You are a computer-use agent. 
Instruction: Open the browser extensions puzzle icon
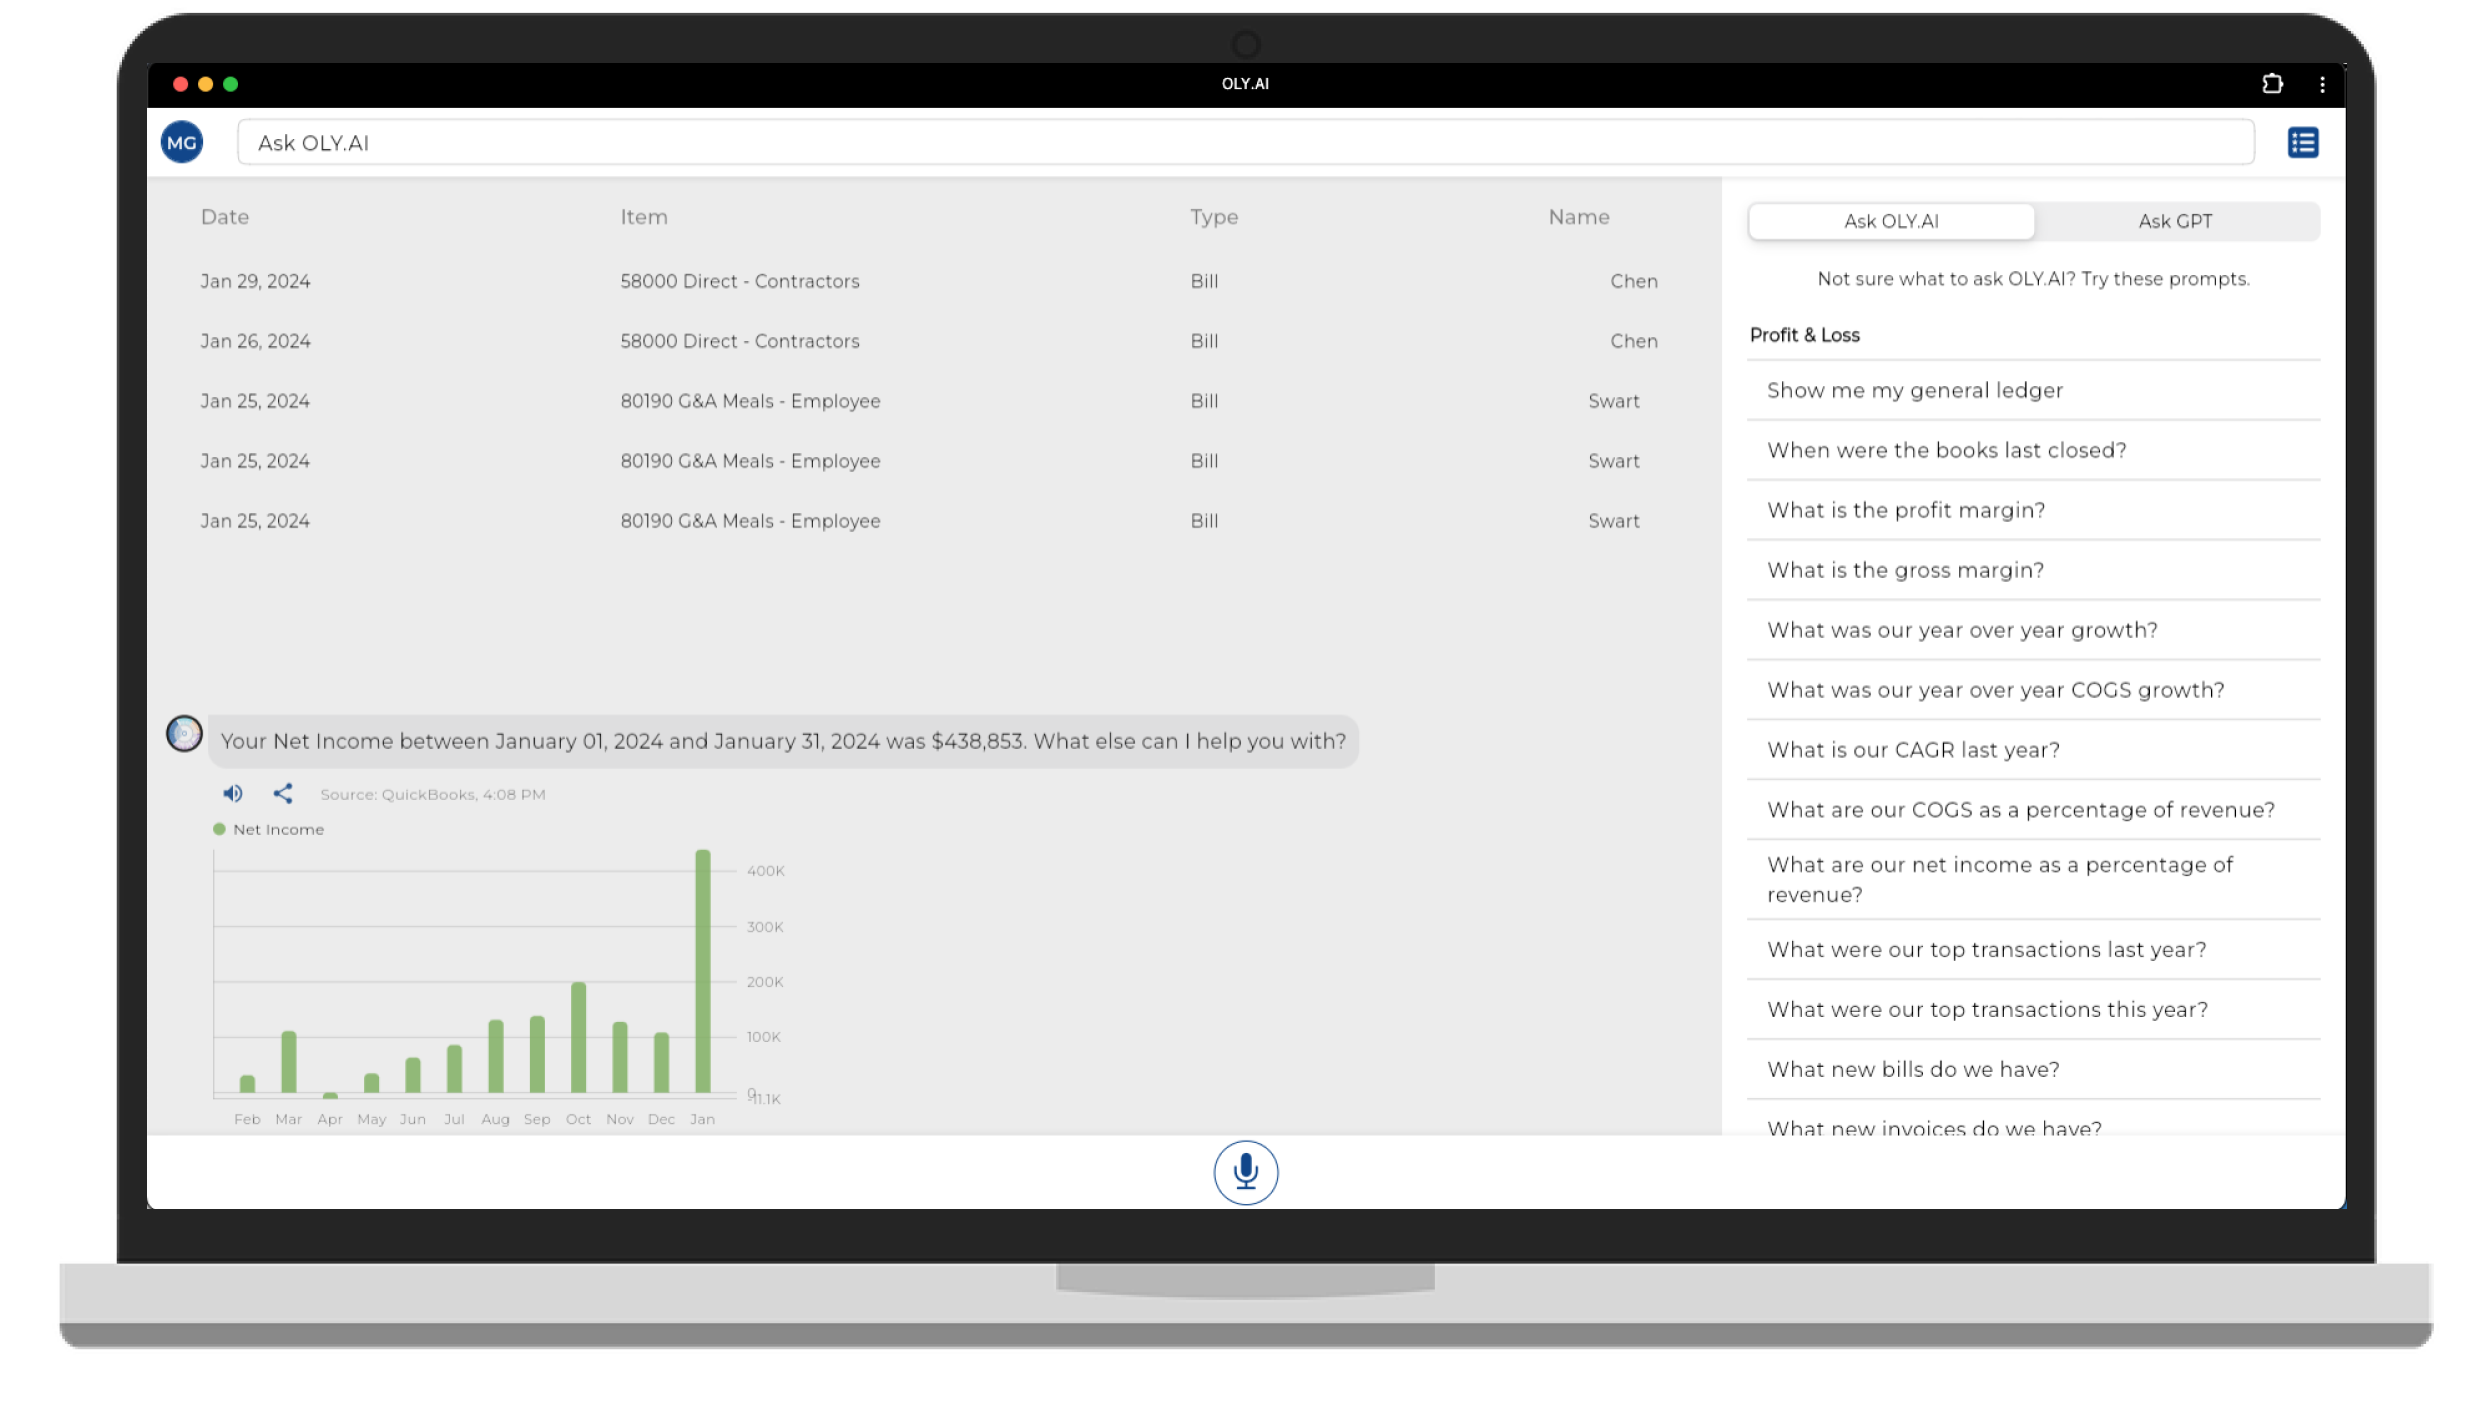2272,84
